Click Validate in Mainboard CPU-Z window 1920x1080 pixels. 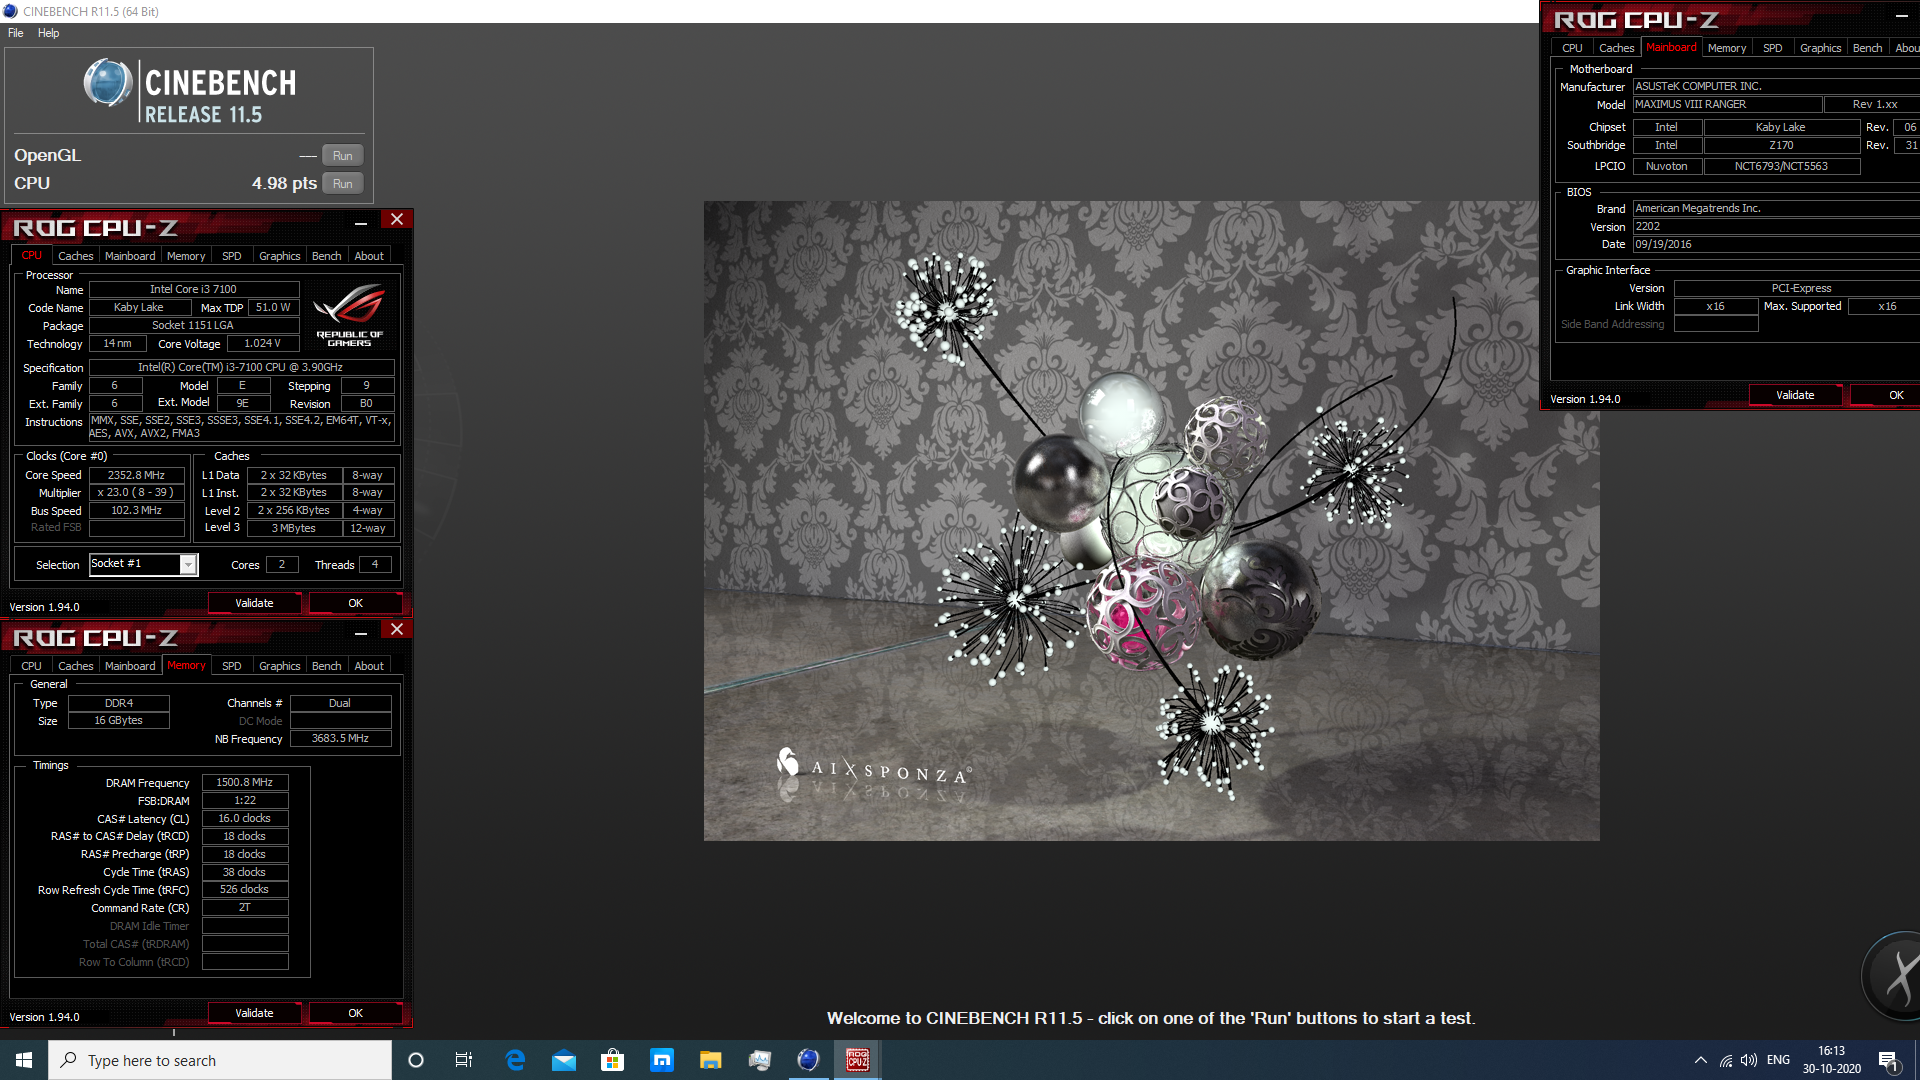click(1795, 395)
